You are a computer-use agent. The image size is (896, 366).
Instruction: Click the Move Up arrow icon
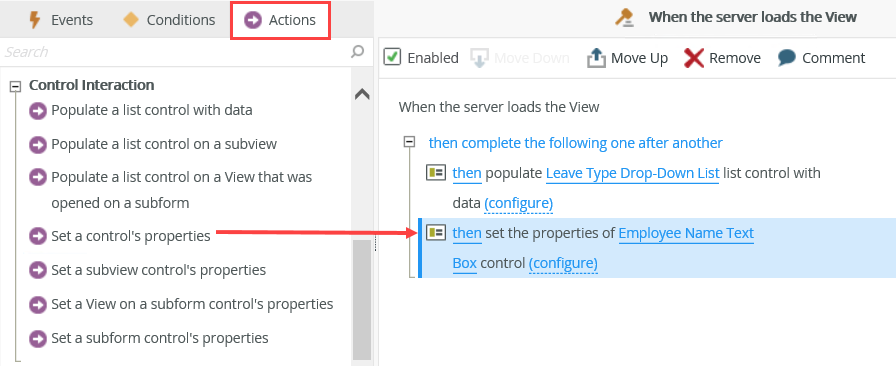[596, 58]
